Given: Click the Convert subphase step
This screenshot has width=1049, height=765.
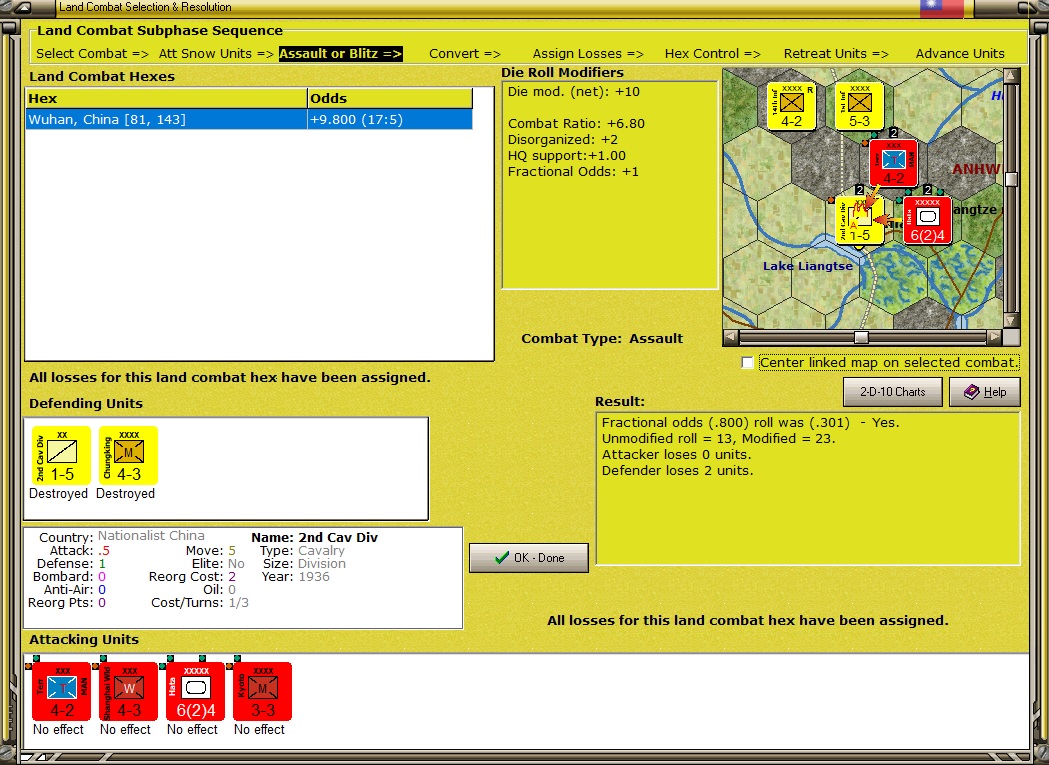Looking at the screenshot, I should tap(465, 54).
